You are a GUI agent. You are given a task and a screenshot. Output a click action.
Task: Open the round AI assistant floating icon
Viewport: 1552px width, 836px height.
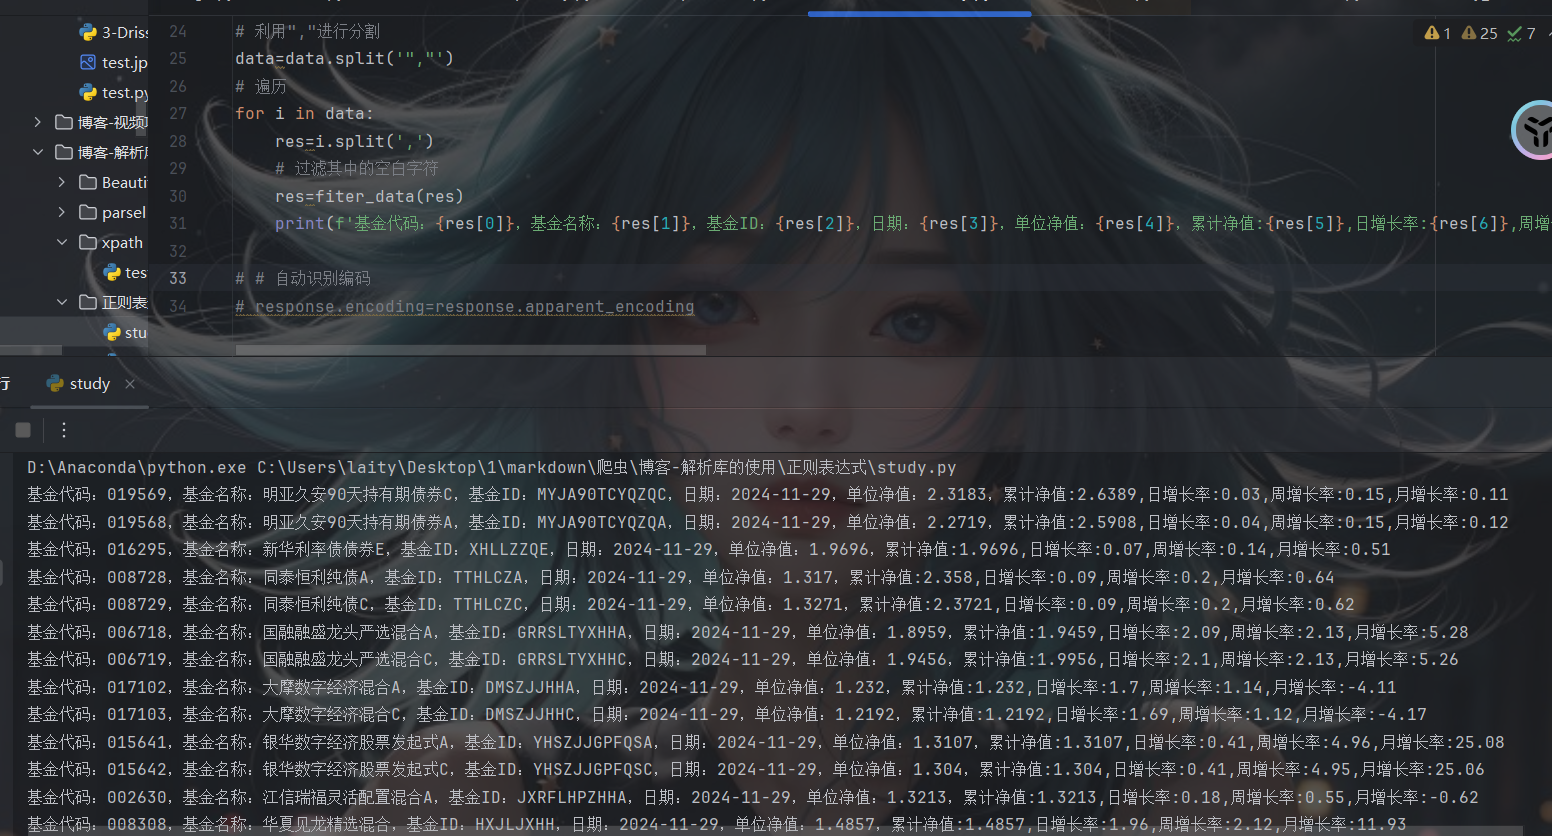1532,130
